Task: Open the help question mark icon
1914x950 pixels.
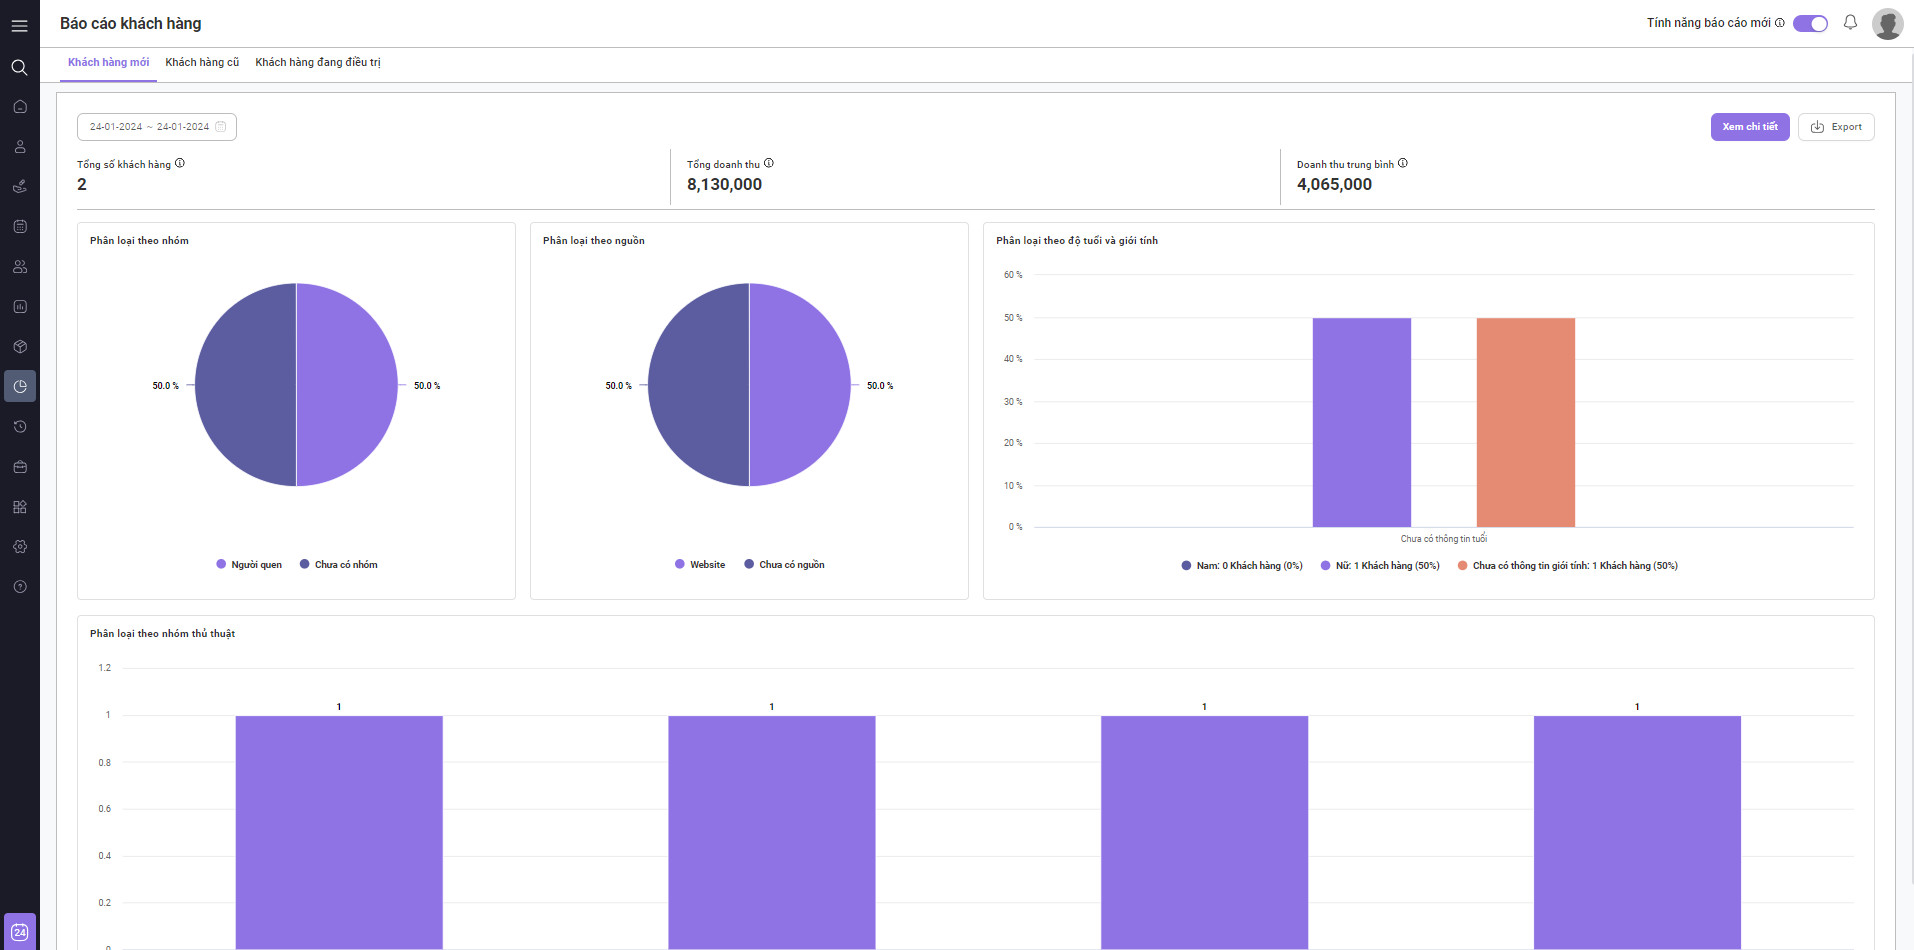Action: [19, 587]
